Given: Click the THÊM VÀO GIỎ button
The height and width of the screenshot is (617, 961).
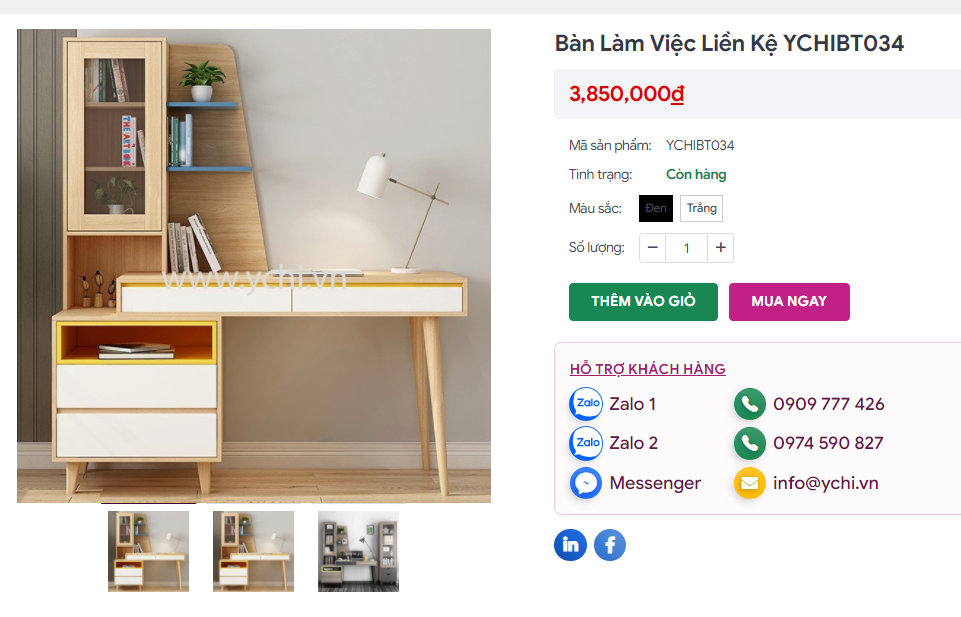Looking at the screenshot, I should [x=643, y=301].
